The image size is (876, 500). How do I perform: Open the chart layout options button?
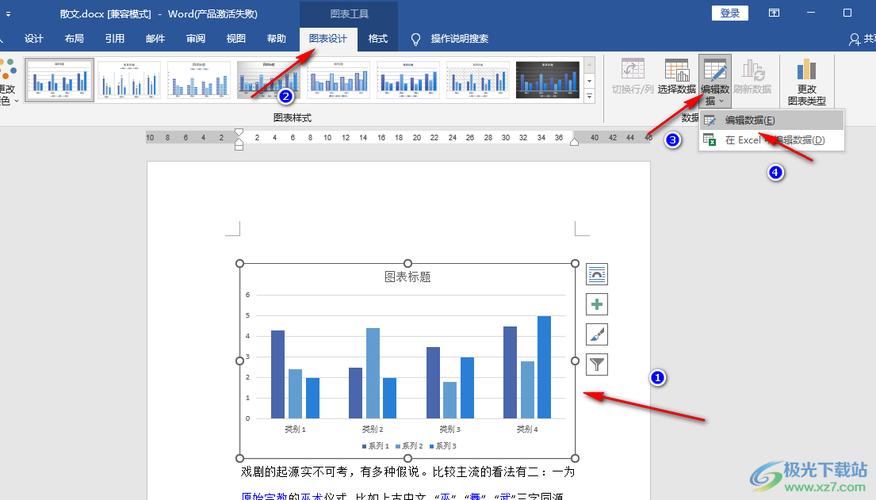coord(597,274)
